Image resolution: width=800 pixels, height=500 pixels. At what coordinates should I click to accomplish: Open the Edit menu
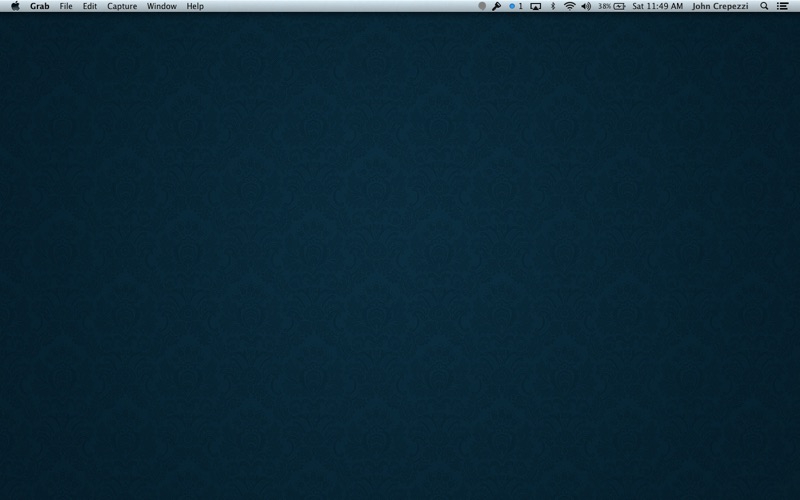point(90,6)
